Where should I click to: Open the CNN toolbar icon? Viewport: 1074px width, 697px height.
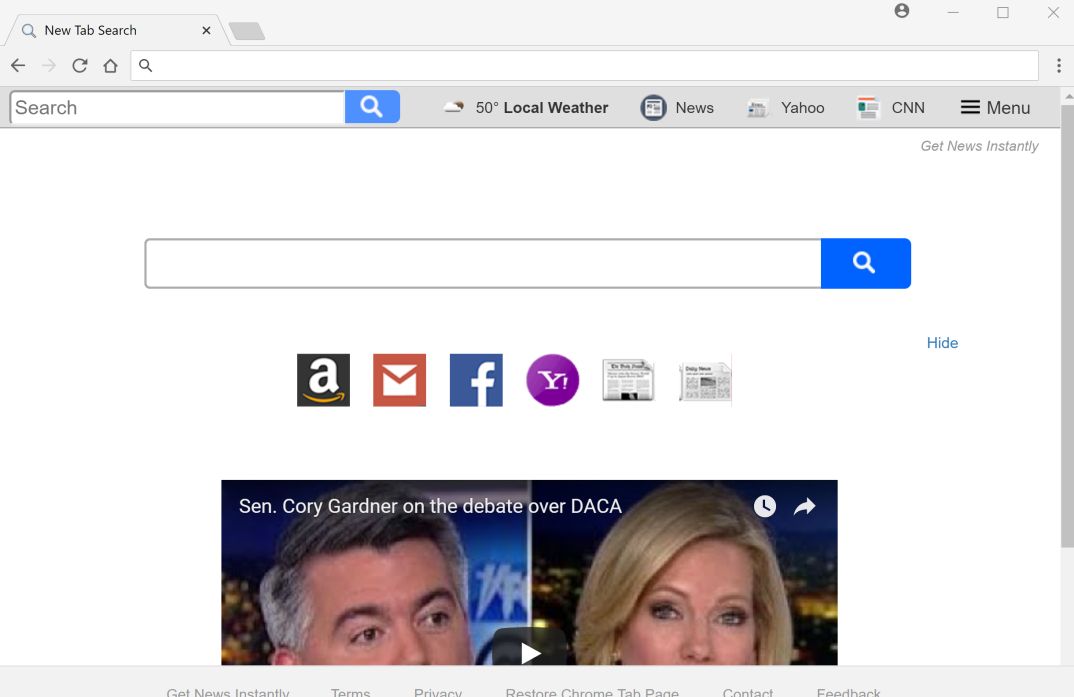click(x=866, y=107)
